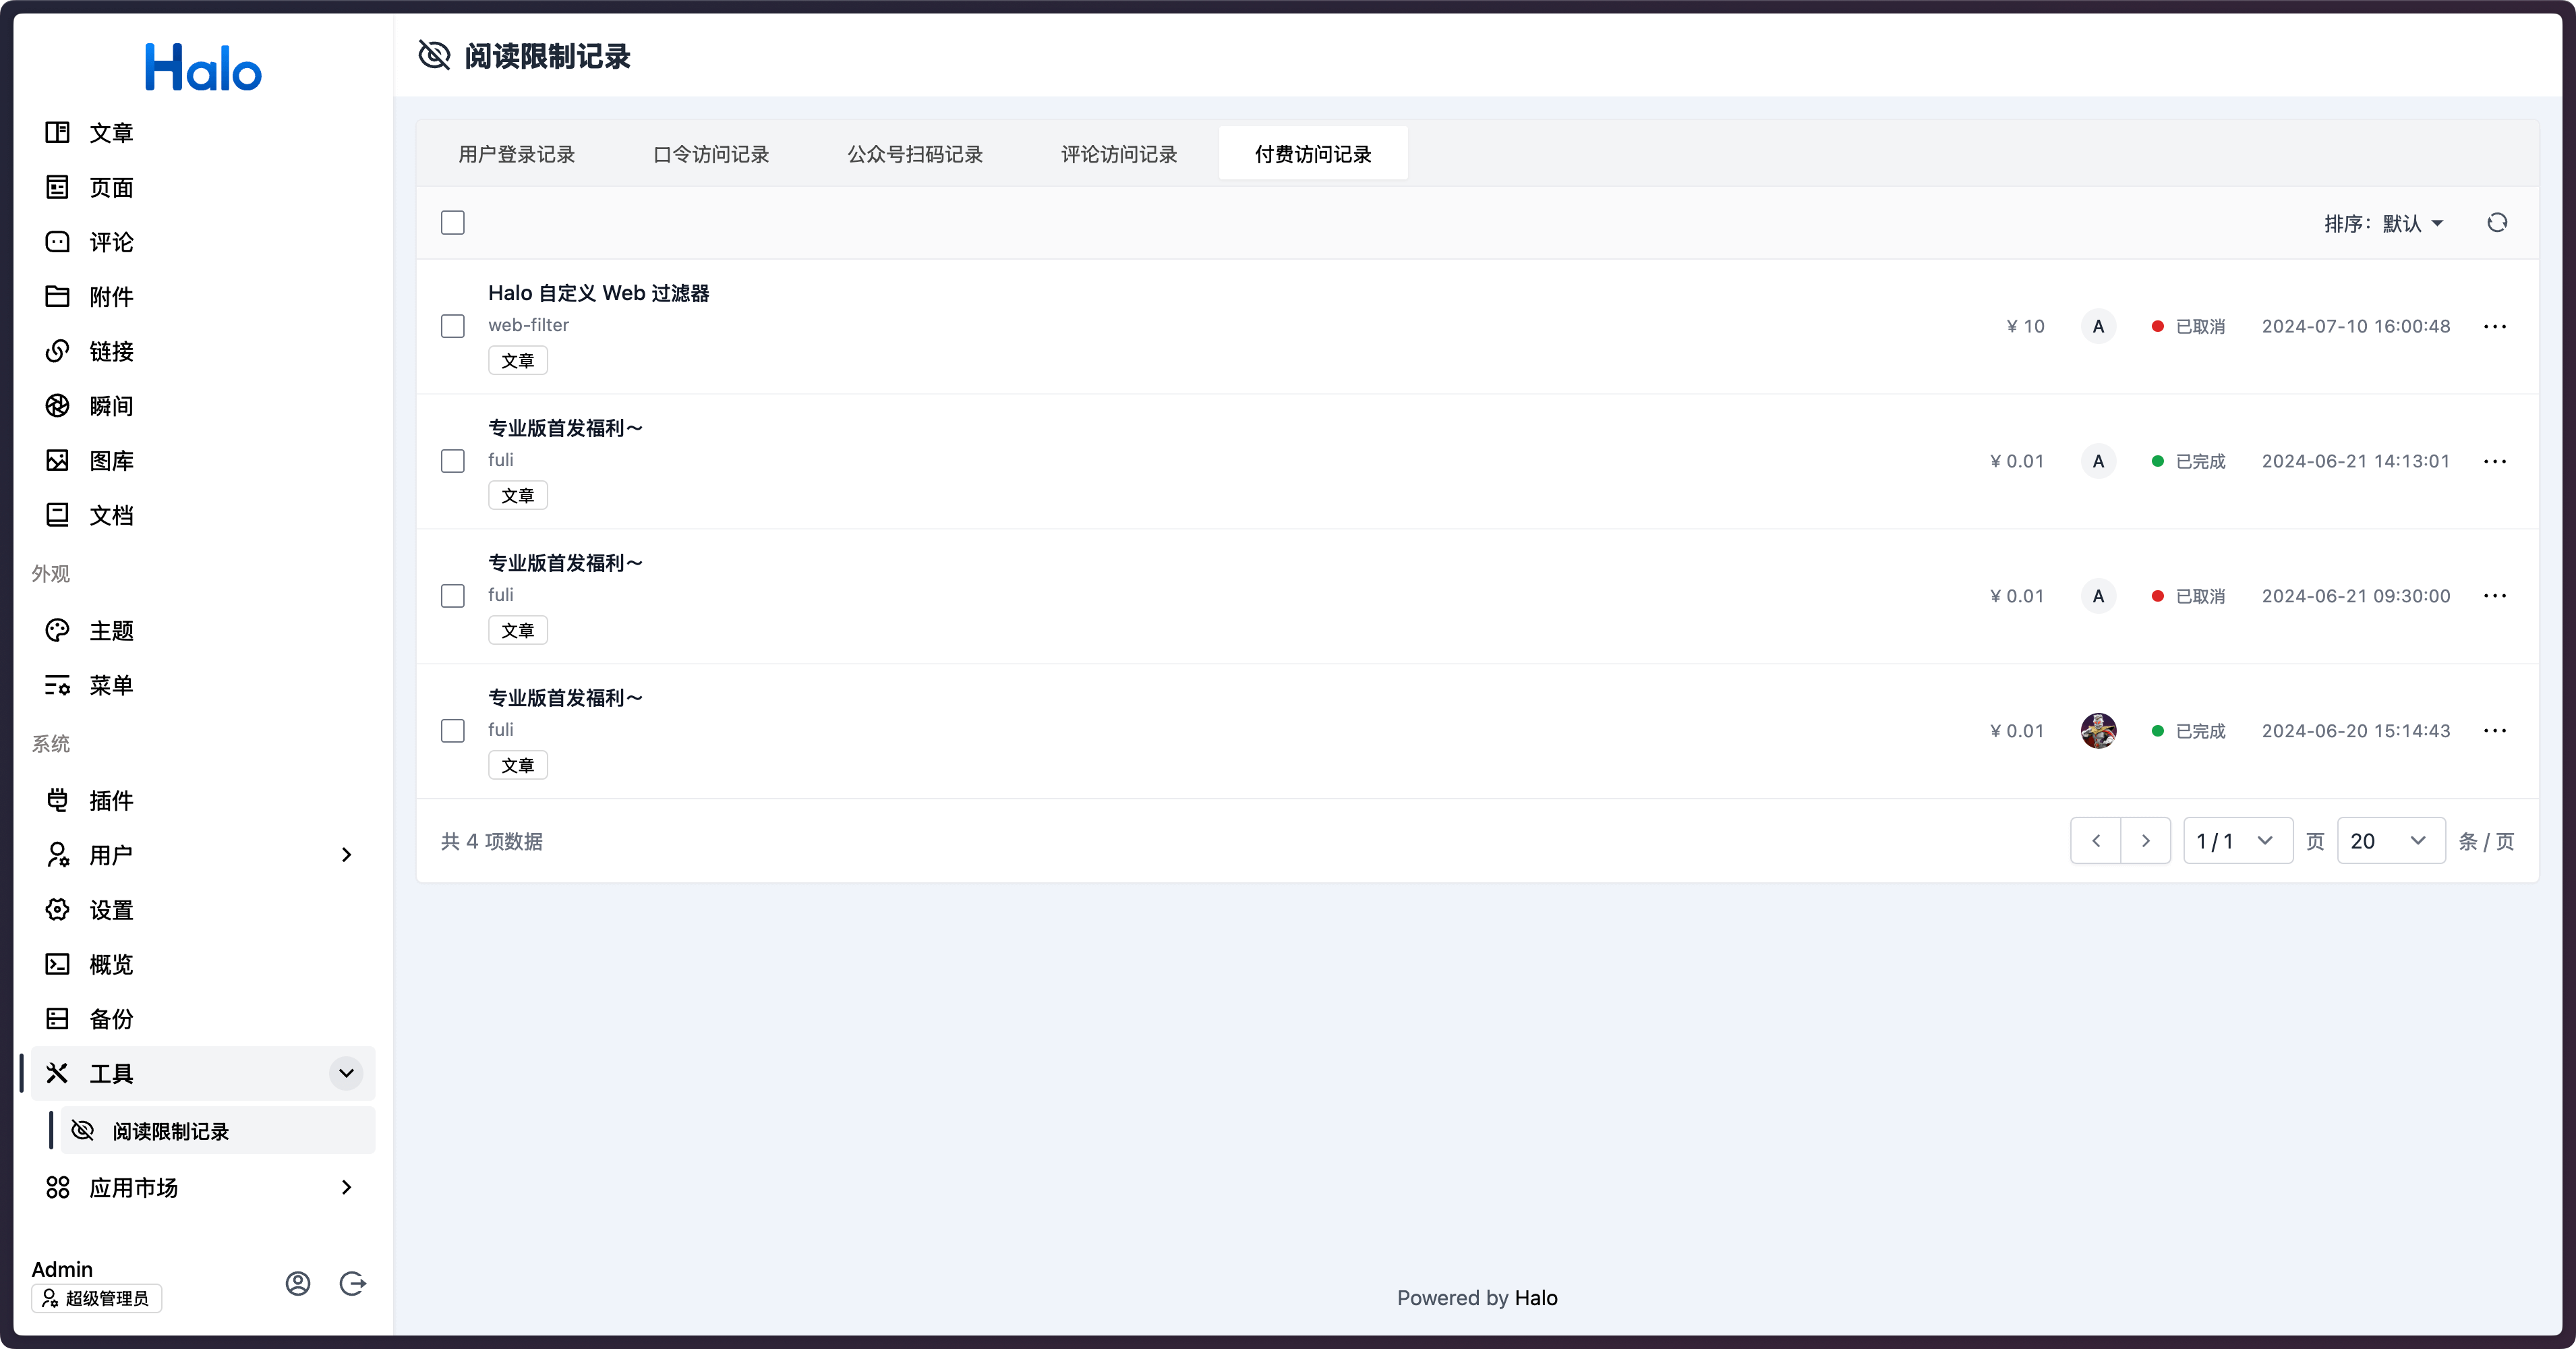2576x1349 pixels.
Task: Open the 评论 comments icon in sidebar
Action: [x=57, y=242]
